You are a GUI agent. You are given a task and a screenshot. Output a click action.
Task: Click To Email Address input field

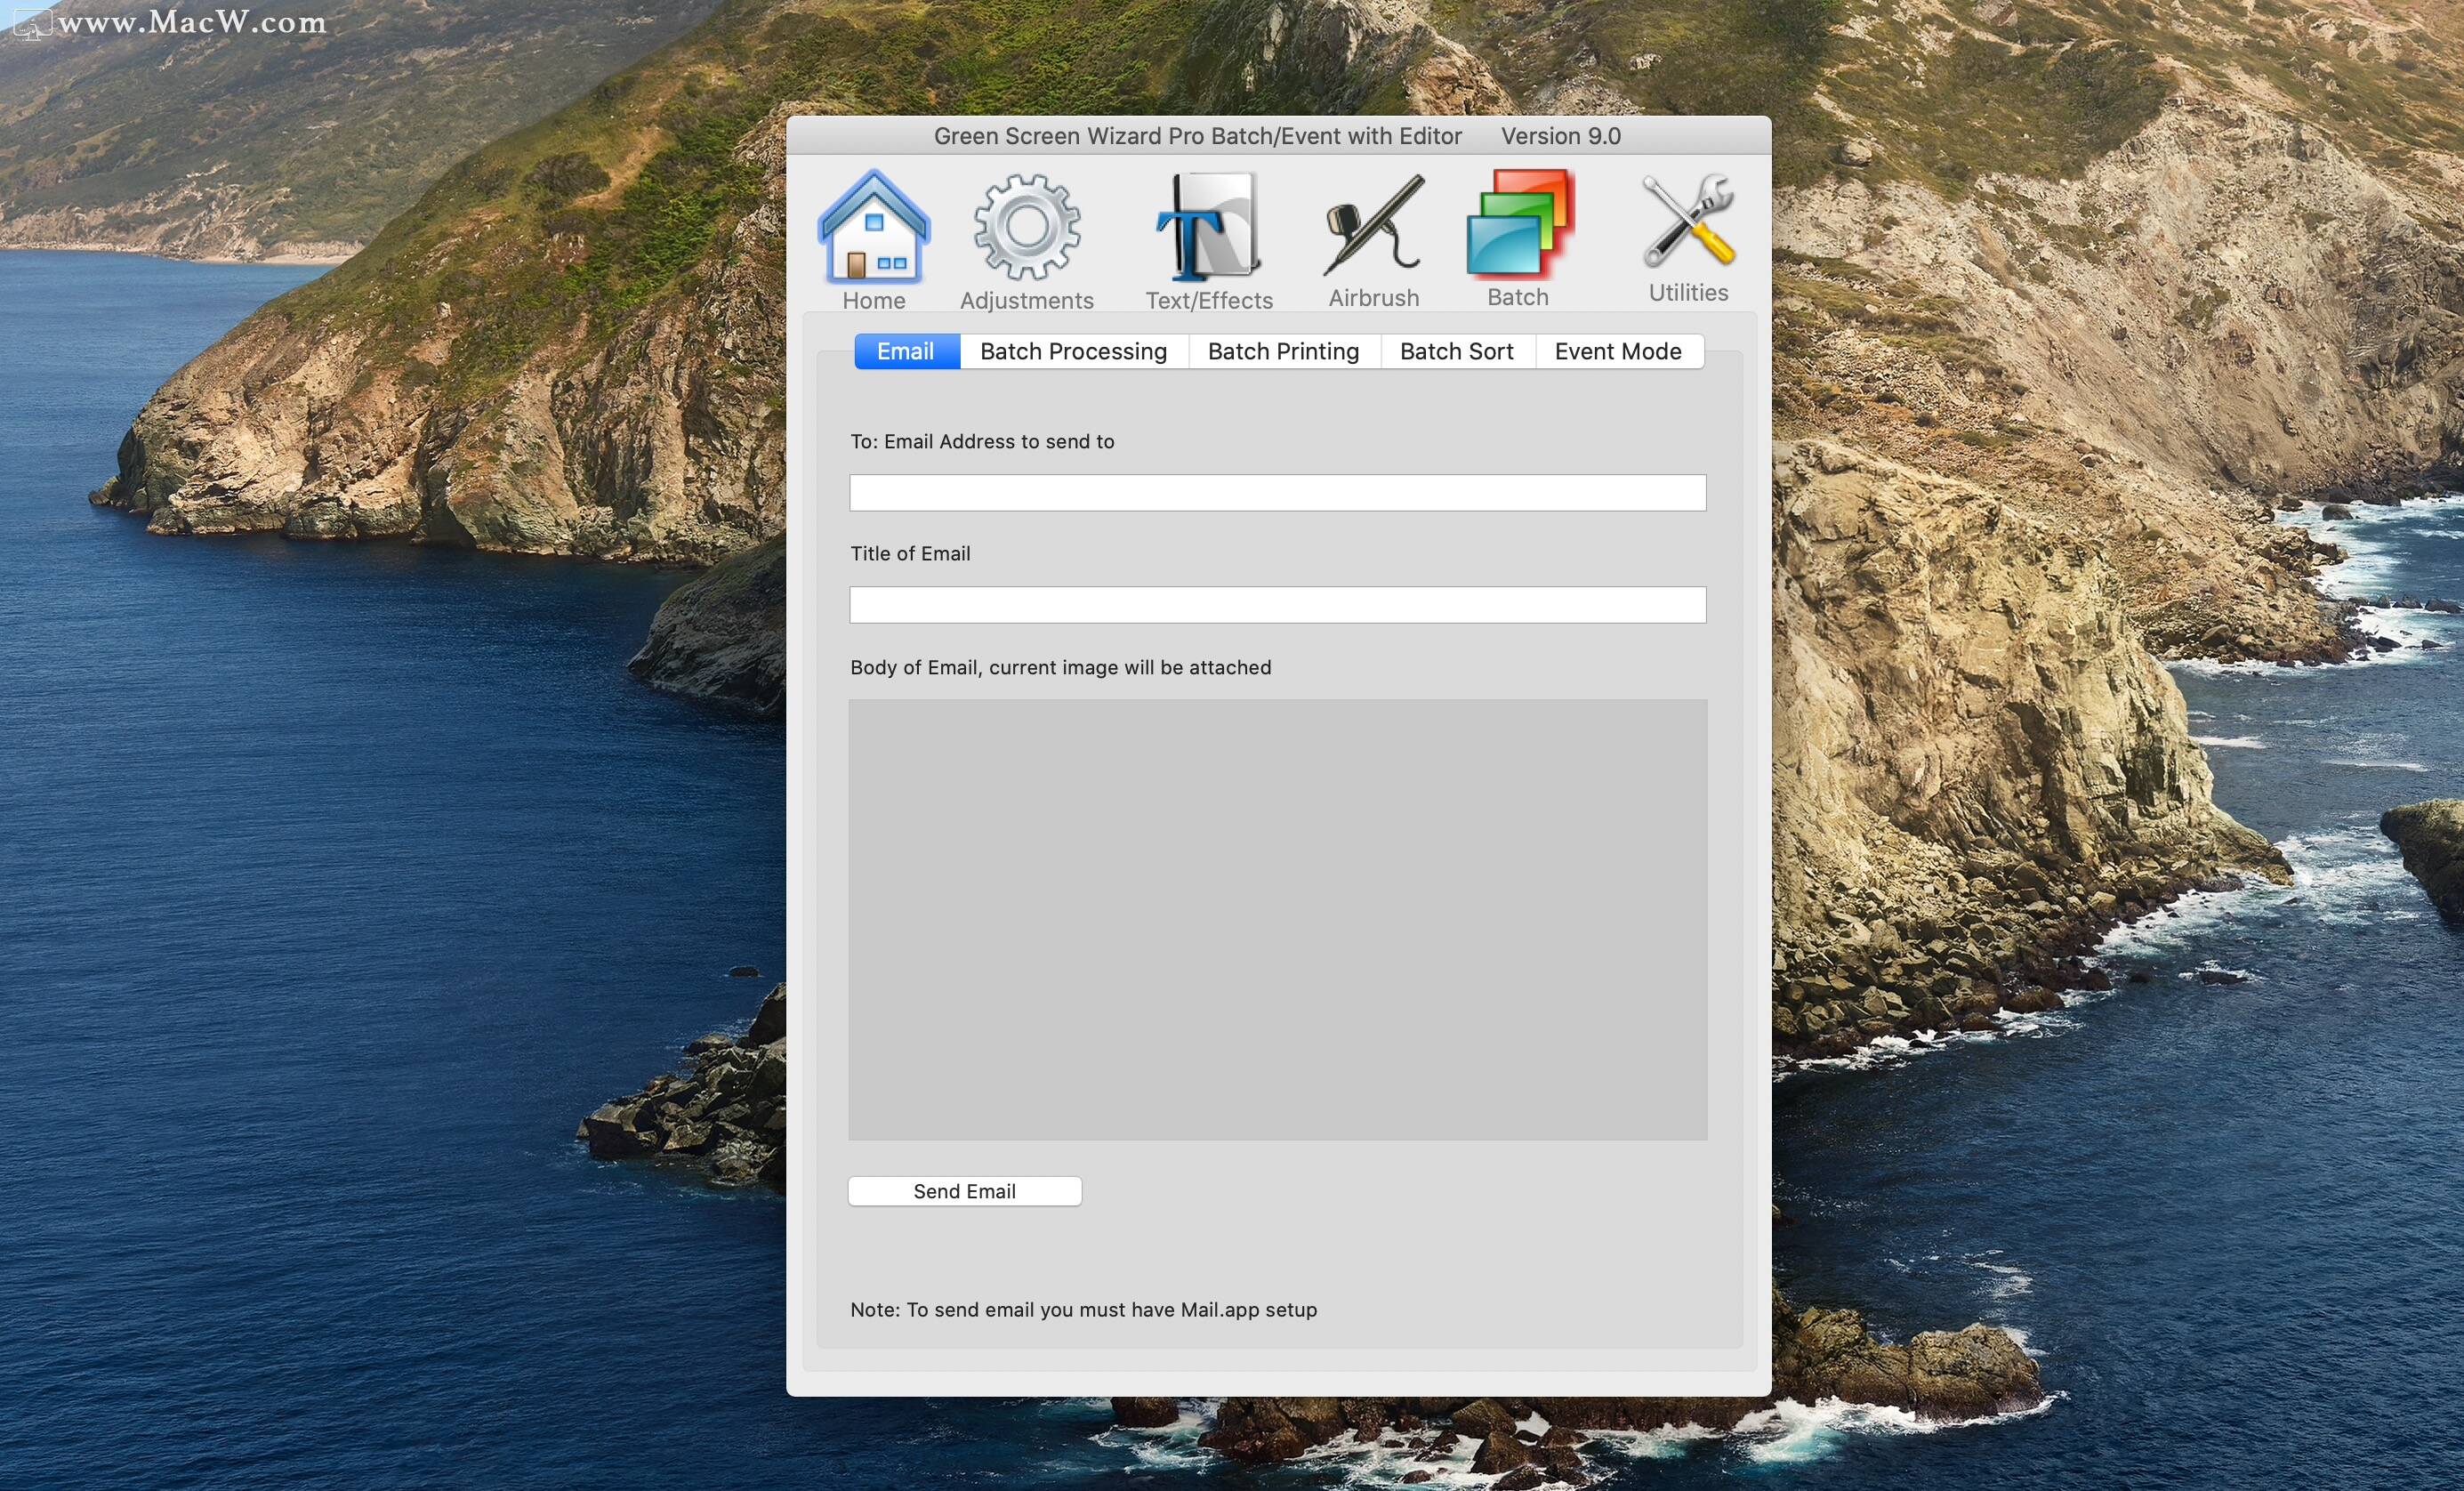tap(1279, 491)
